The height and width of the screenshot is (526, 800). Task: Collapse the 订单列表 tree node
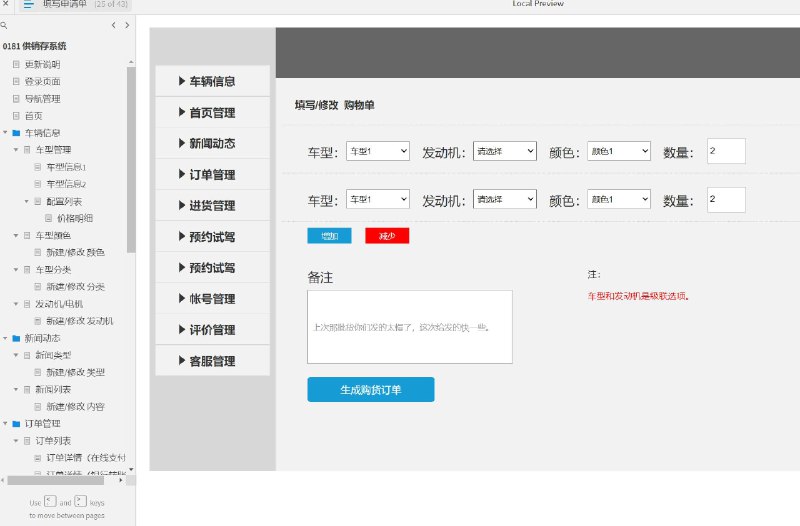pos(16,441)
